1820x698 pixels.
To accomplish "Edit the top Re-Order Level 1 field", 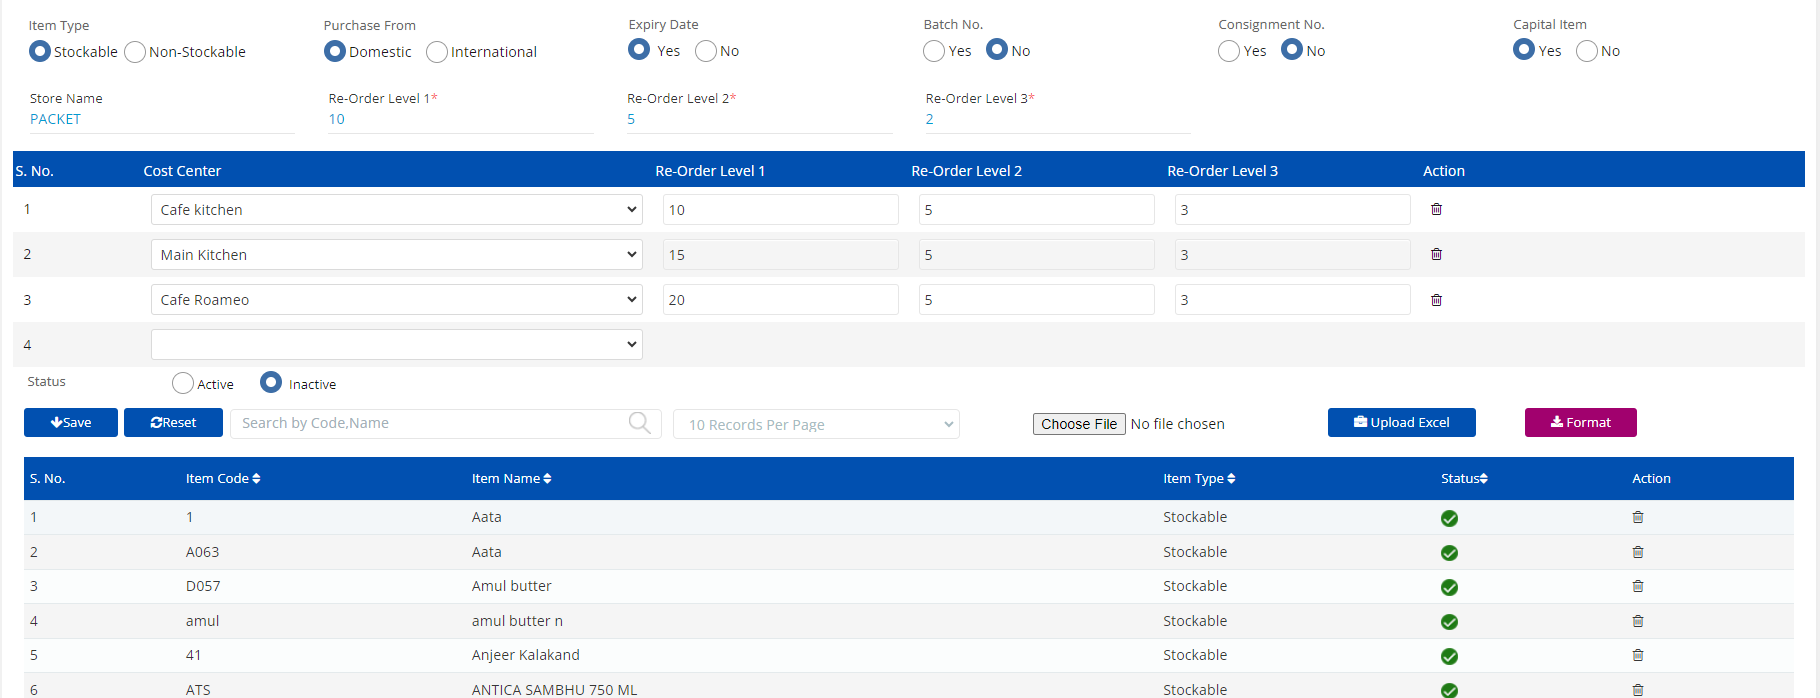I will coord(461,119).
